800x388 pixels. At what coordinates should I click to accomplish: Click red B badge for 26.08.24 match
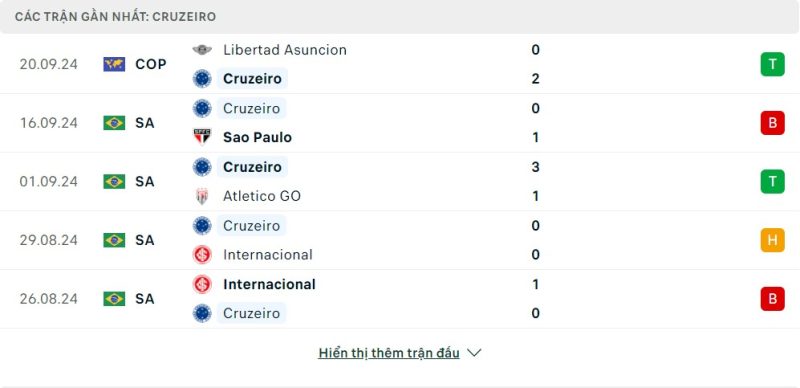tap(772, 299)
